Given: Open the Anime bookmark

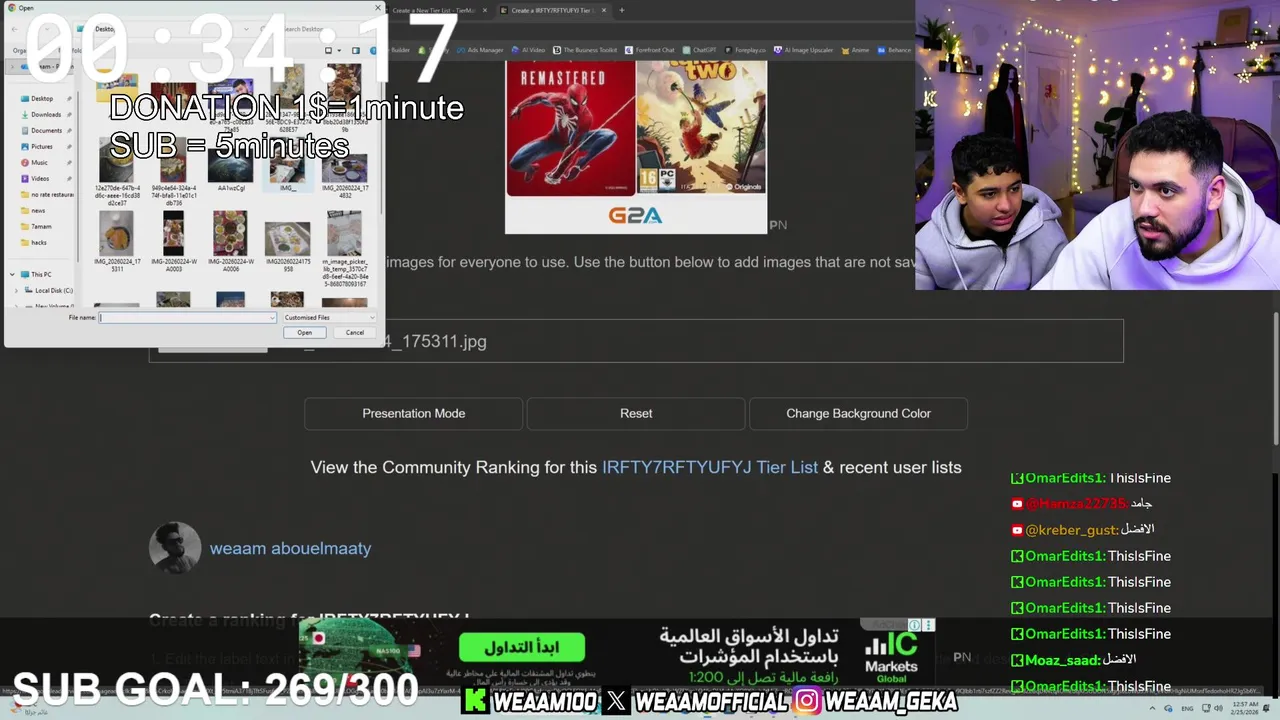Looking at the screenshot, I should (x=855, y=50).
